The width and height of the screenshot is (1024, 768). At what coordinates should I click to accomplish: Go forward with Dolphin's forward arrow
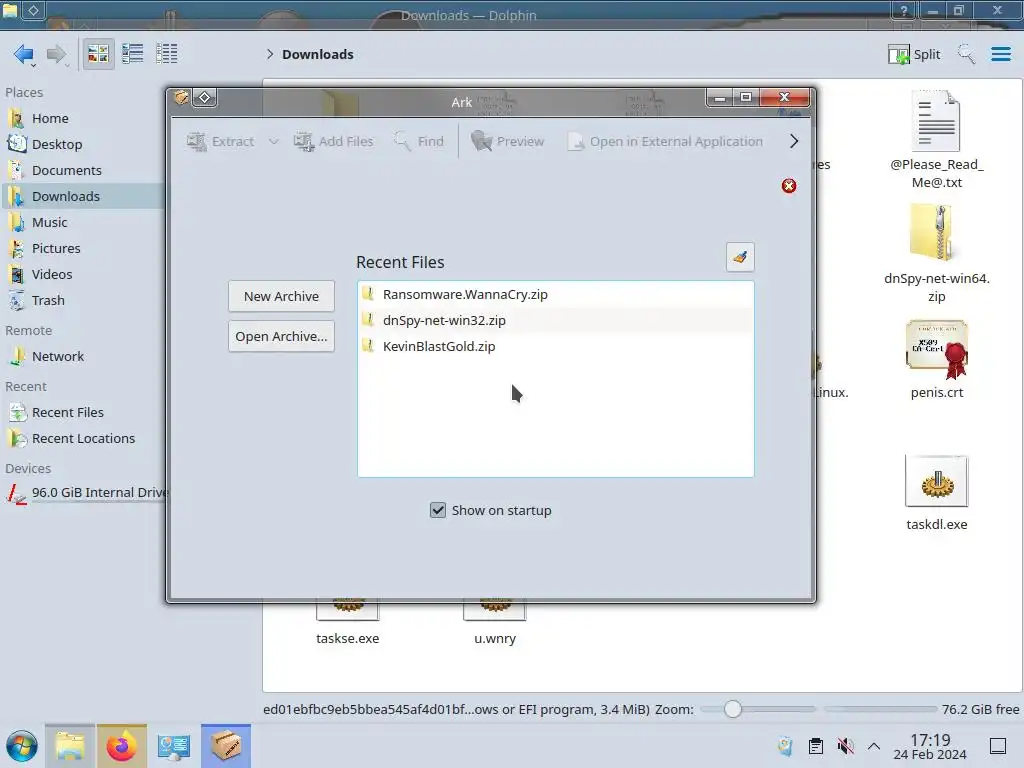(x=57, y=54)
